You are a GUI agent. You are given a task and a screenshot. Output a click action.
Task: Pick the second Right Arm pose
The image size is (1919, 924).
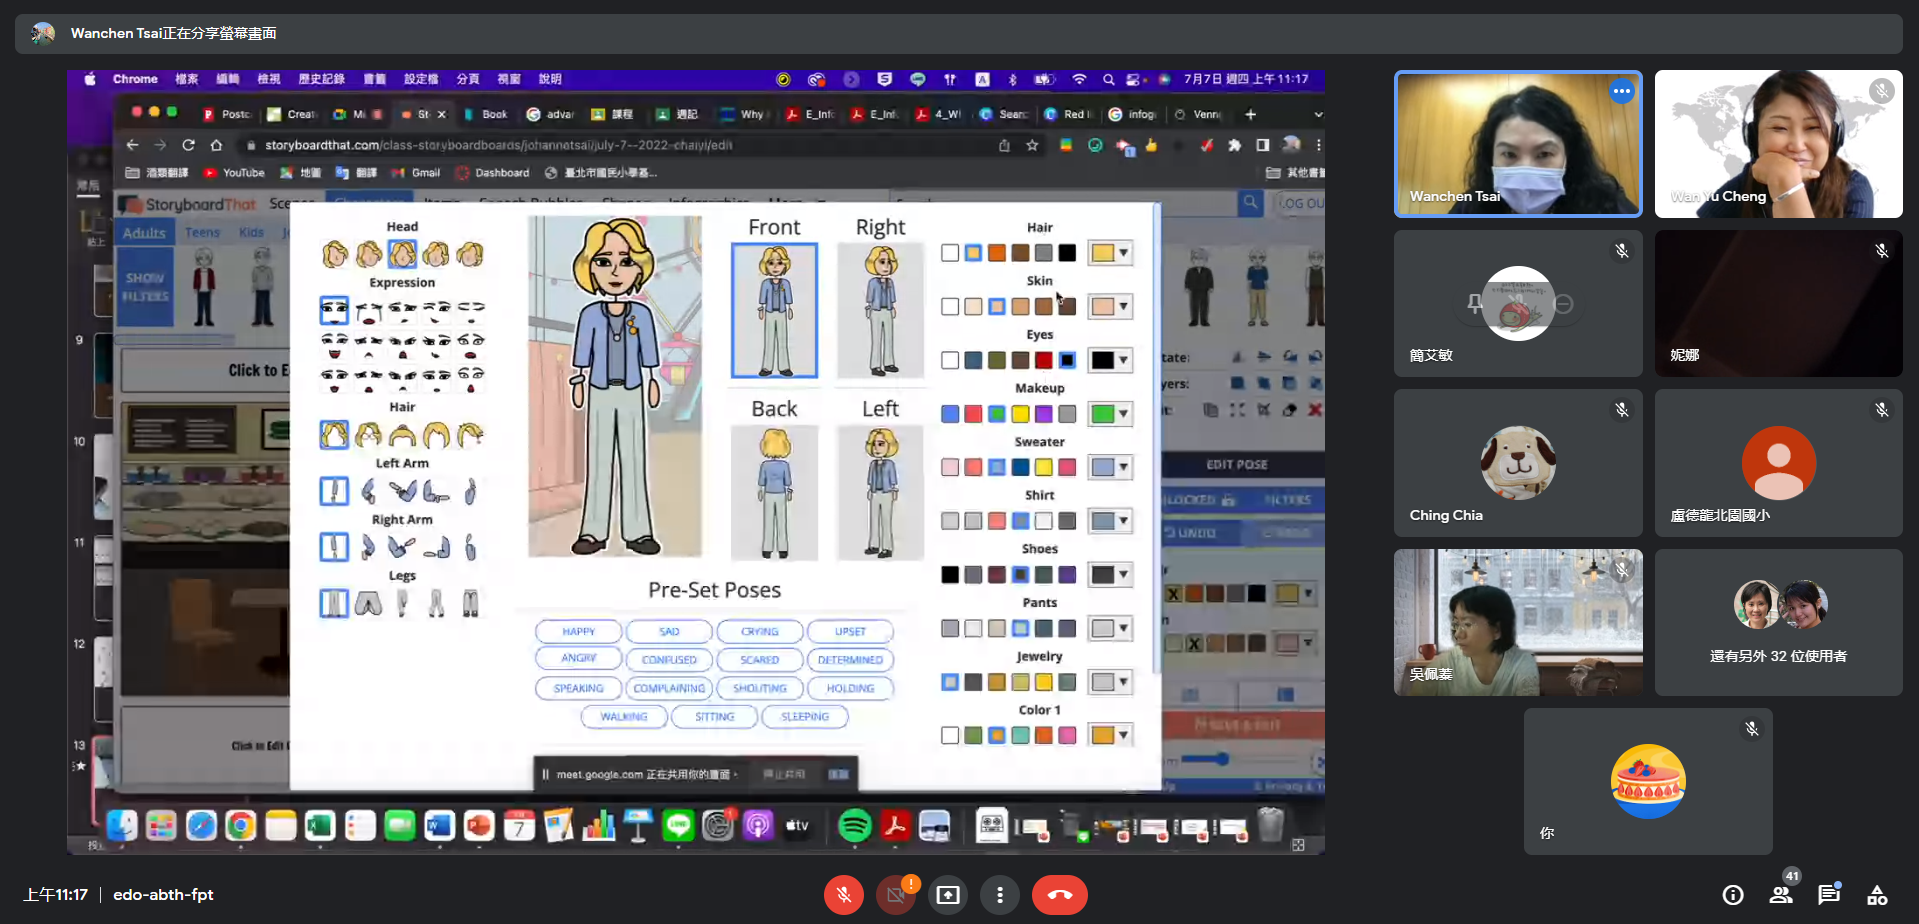368,547
